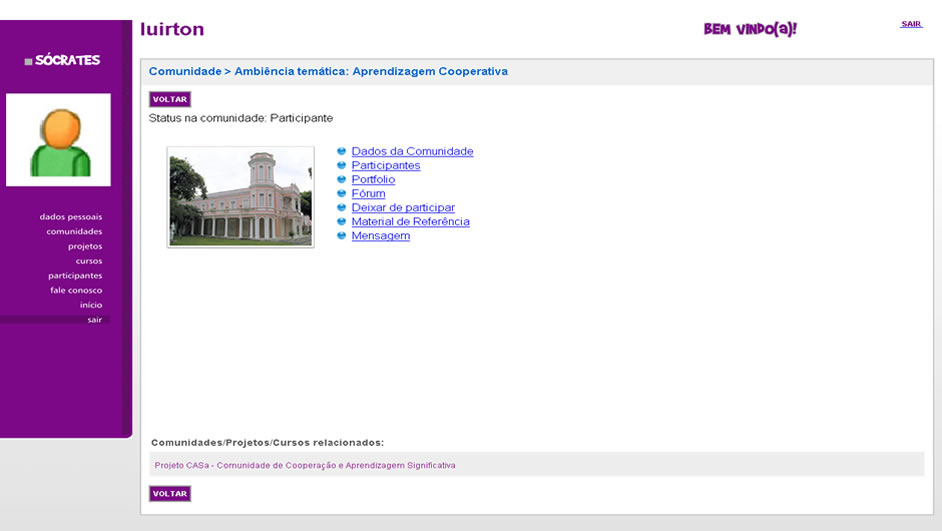
Task: Open comunidades from the sidebar menu
Action: (74, 232)
